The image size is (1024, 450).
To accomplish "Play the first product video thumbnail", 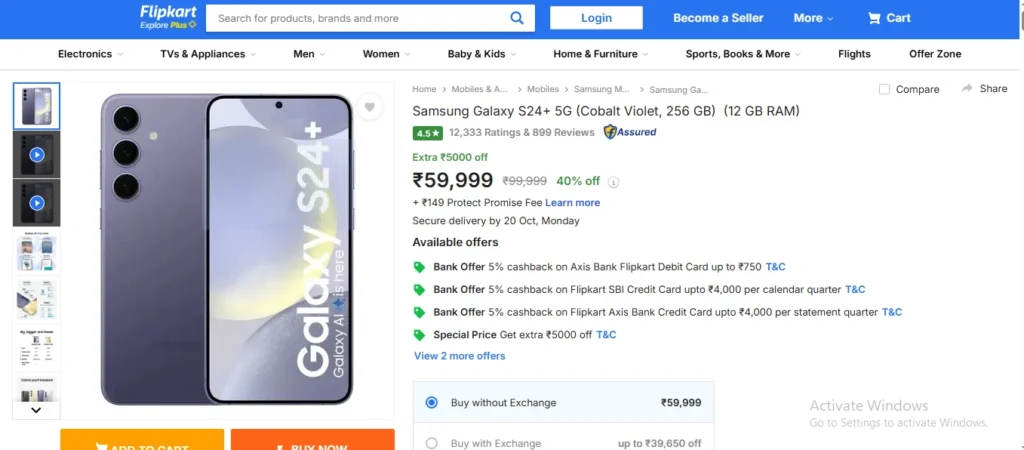I will click(x=37, y=155).
